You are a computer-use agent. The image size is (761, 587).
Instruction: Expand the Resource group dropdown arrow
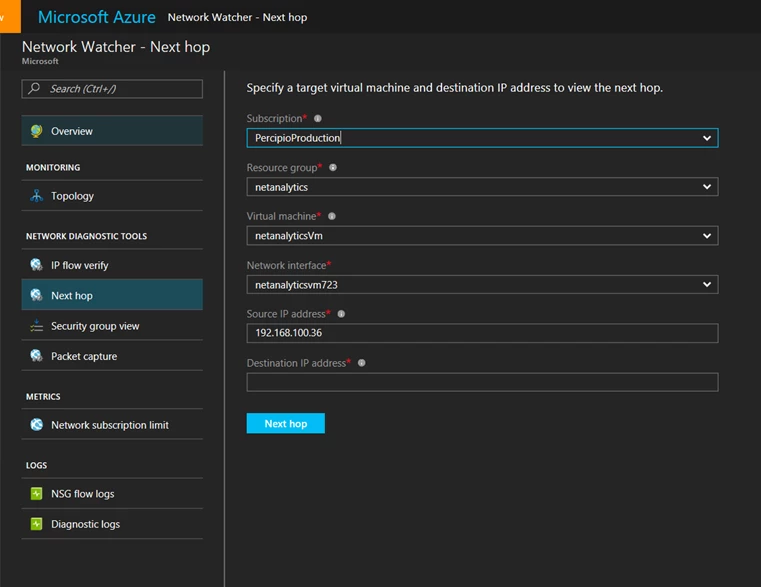[x=707, y=186]
